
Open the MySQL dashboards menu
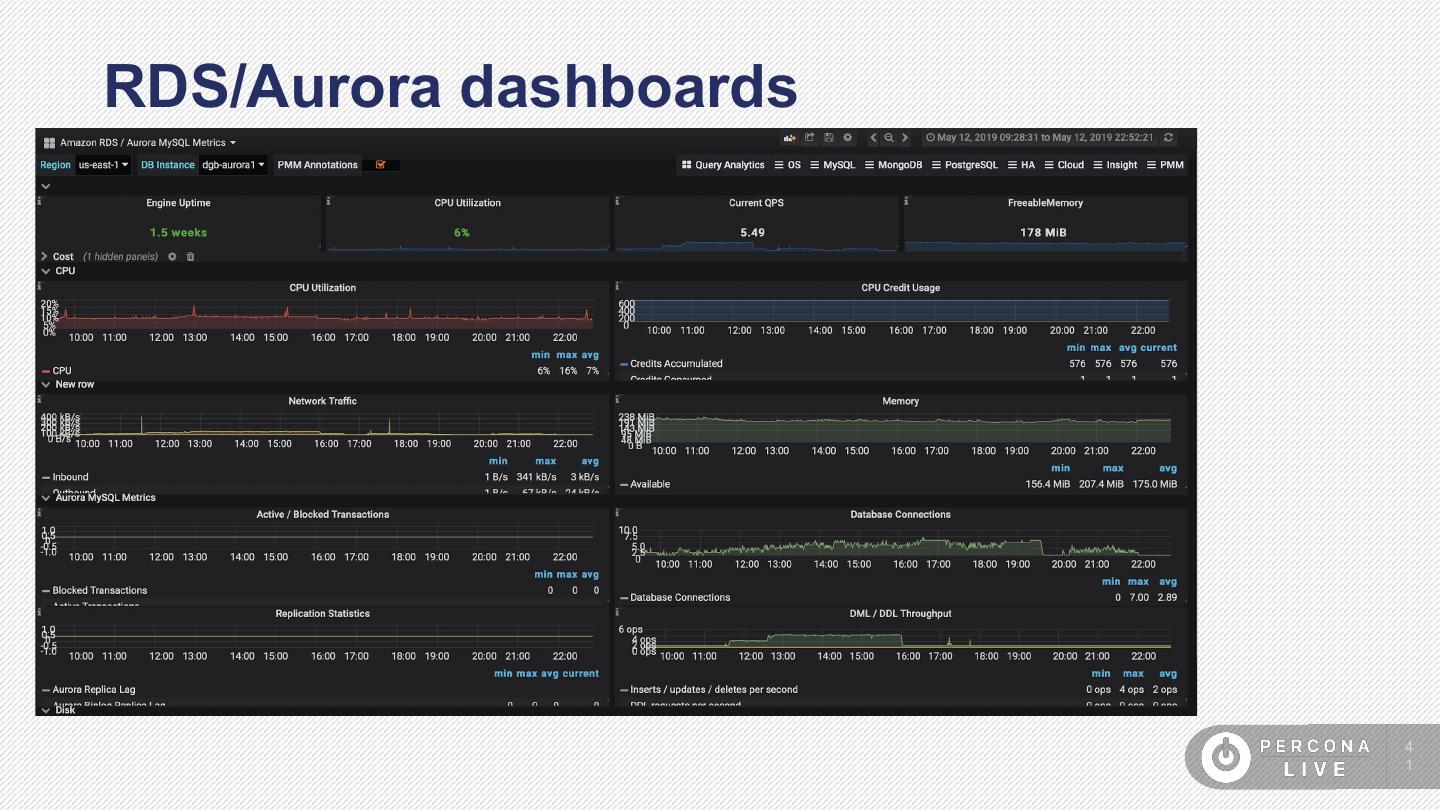tap(832, 165)
